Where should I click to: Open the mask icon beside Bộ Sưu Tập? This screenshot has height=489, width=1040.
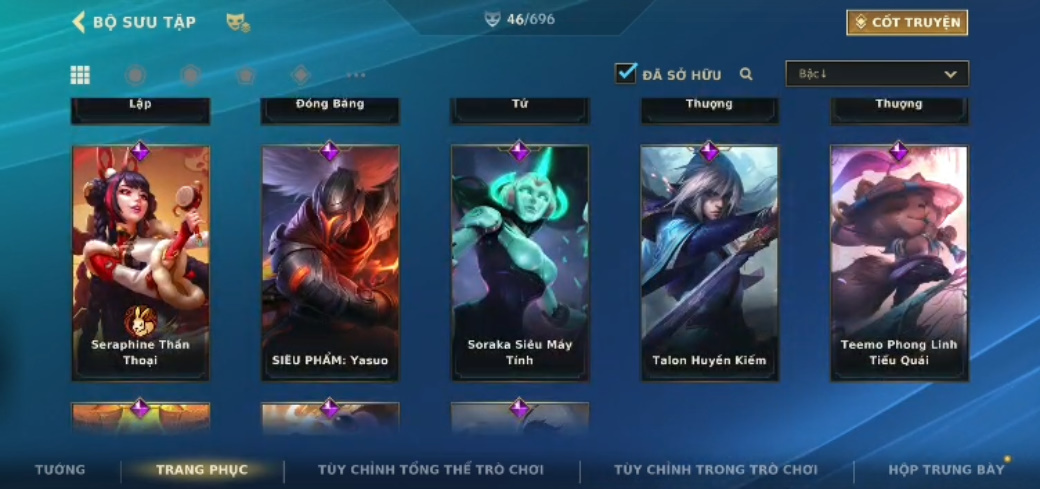click(237, 23)
